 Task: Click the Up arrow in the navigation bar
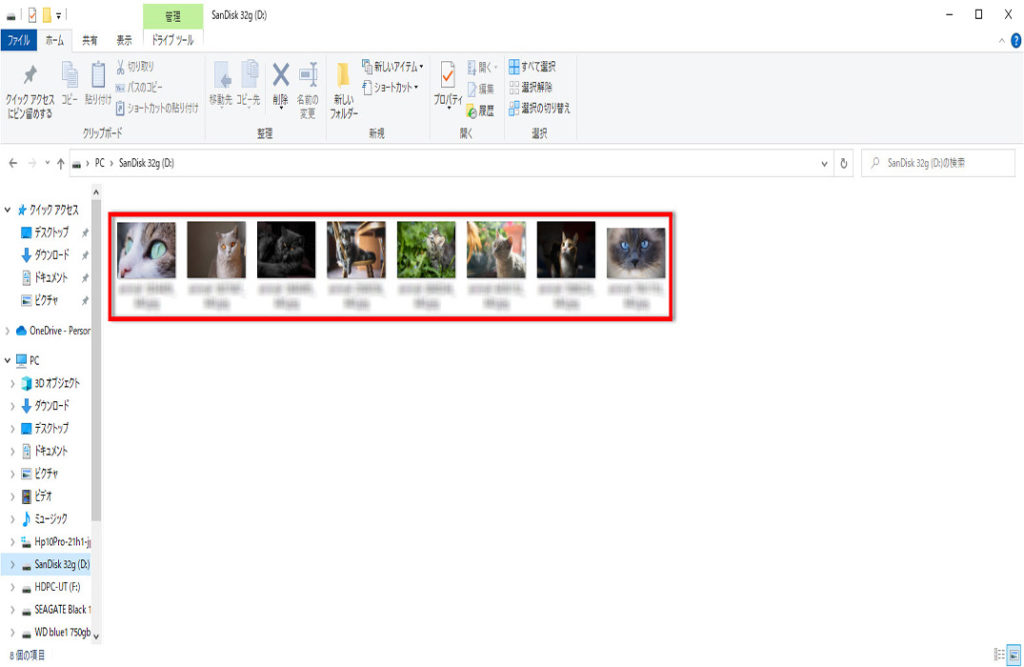tap(62, 163)
